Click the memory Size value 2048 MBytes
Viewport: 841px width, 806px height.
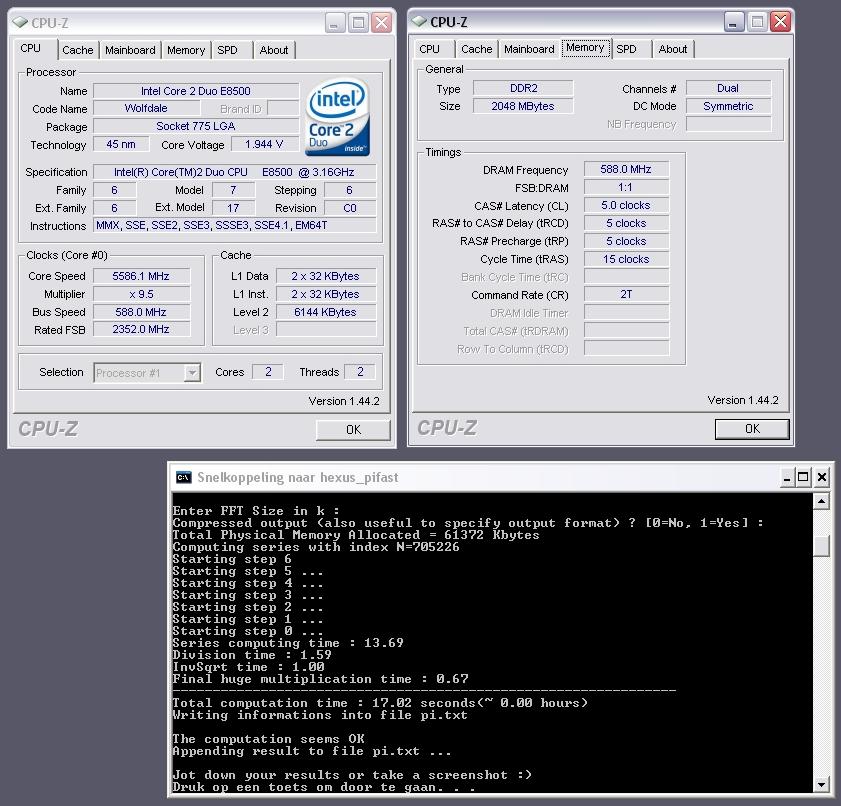(523, 106)
